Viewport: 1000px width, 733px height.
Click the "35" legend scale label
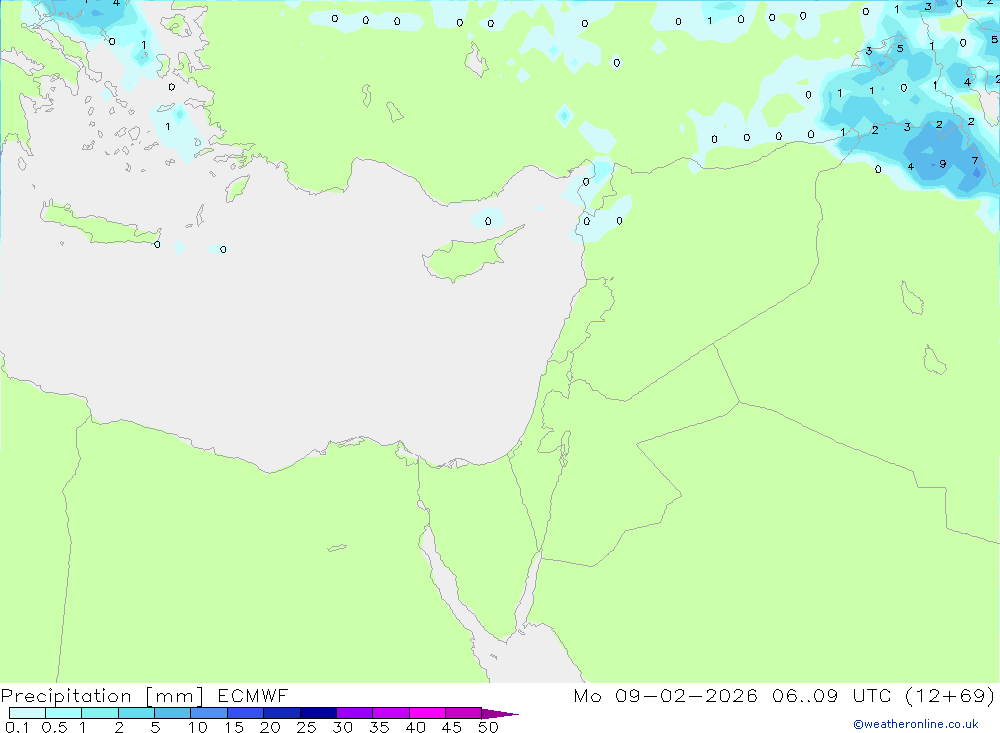point(379,727)
